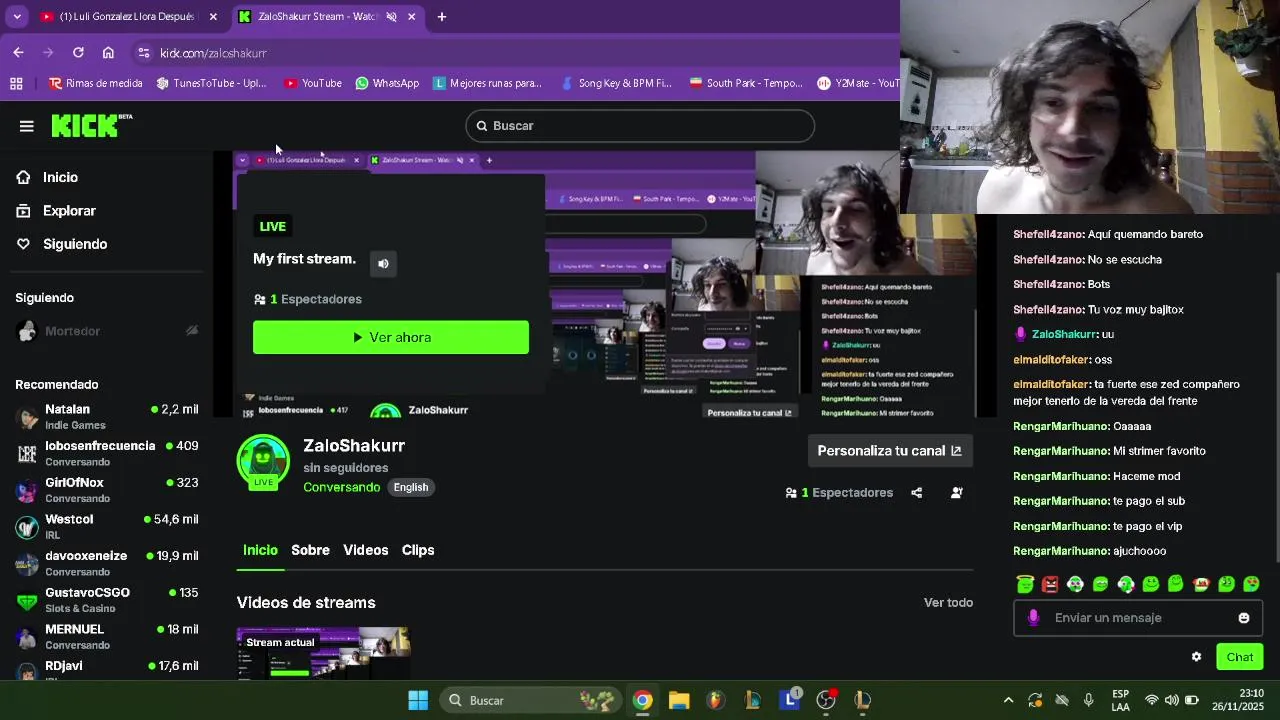Insert the angel halo emote
The width and height of the screenshot is (1280, 720).
(1025, 584)
